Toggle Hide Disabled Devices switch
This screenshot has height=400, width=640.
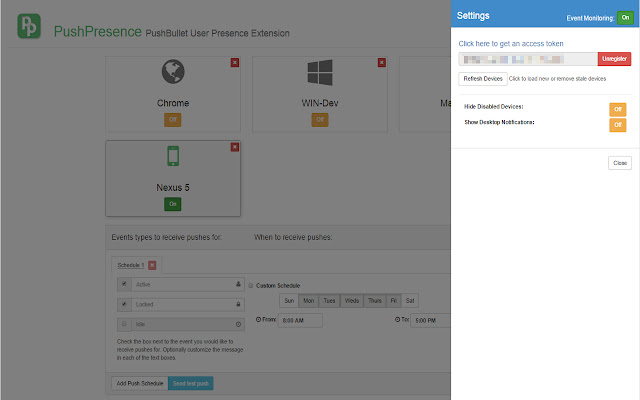[x=618, y=108]
